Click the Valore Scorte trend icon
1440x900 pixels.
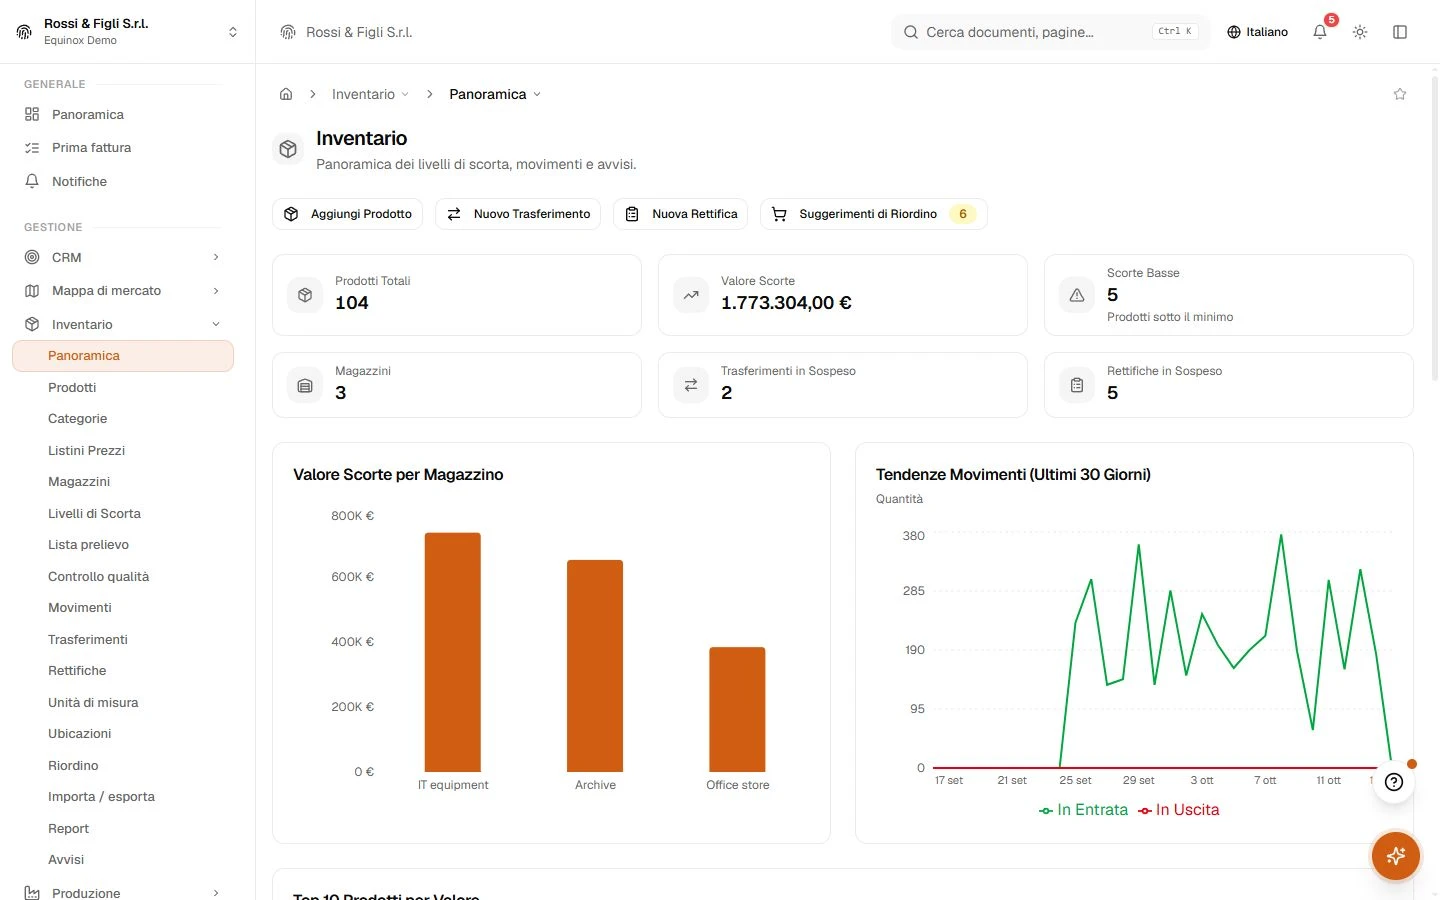(x=691, y=295)
